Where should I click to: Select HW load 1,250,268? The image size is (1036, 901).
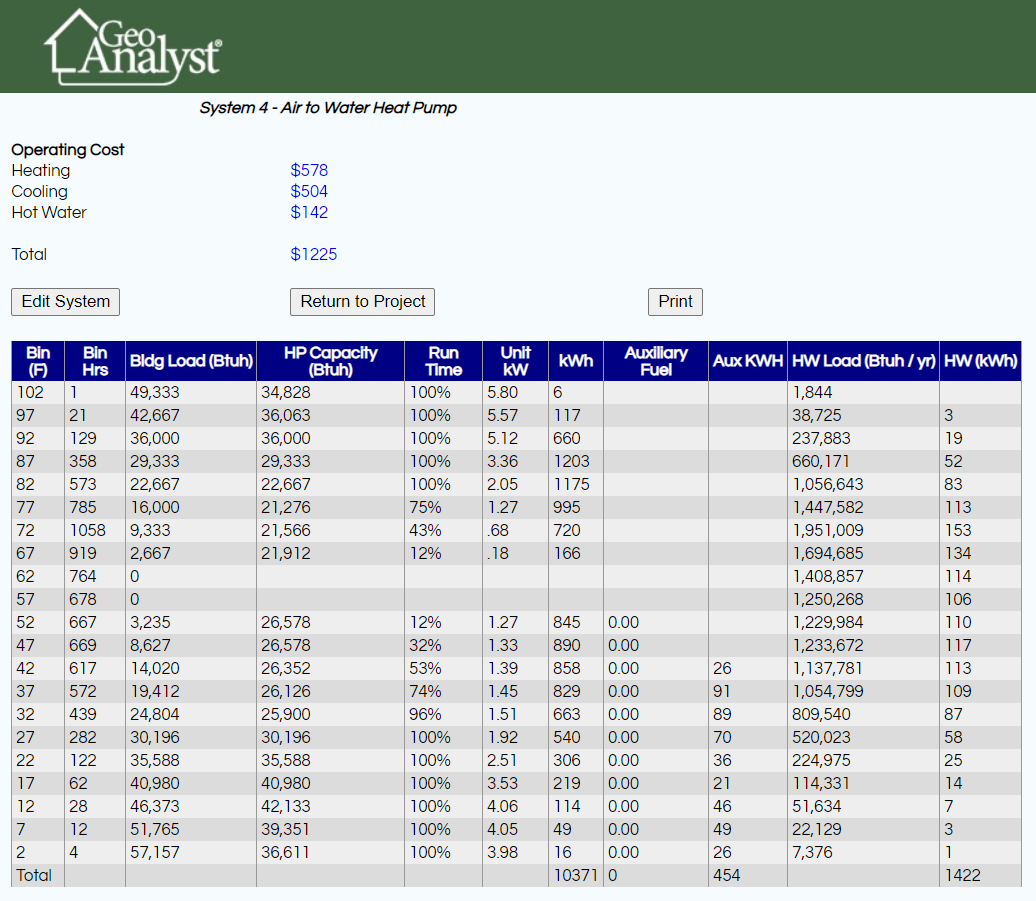click(x=828, y=599)
